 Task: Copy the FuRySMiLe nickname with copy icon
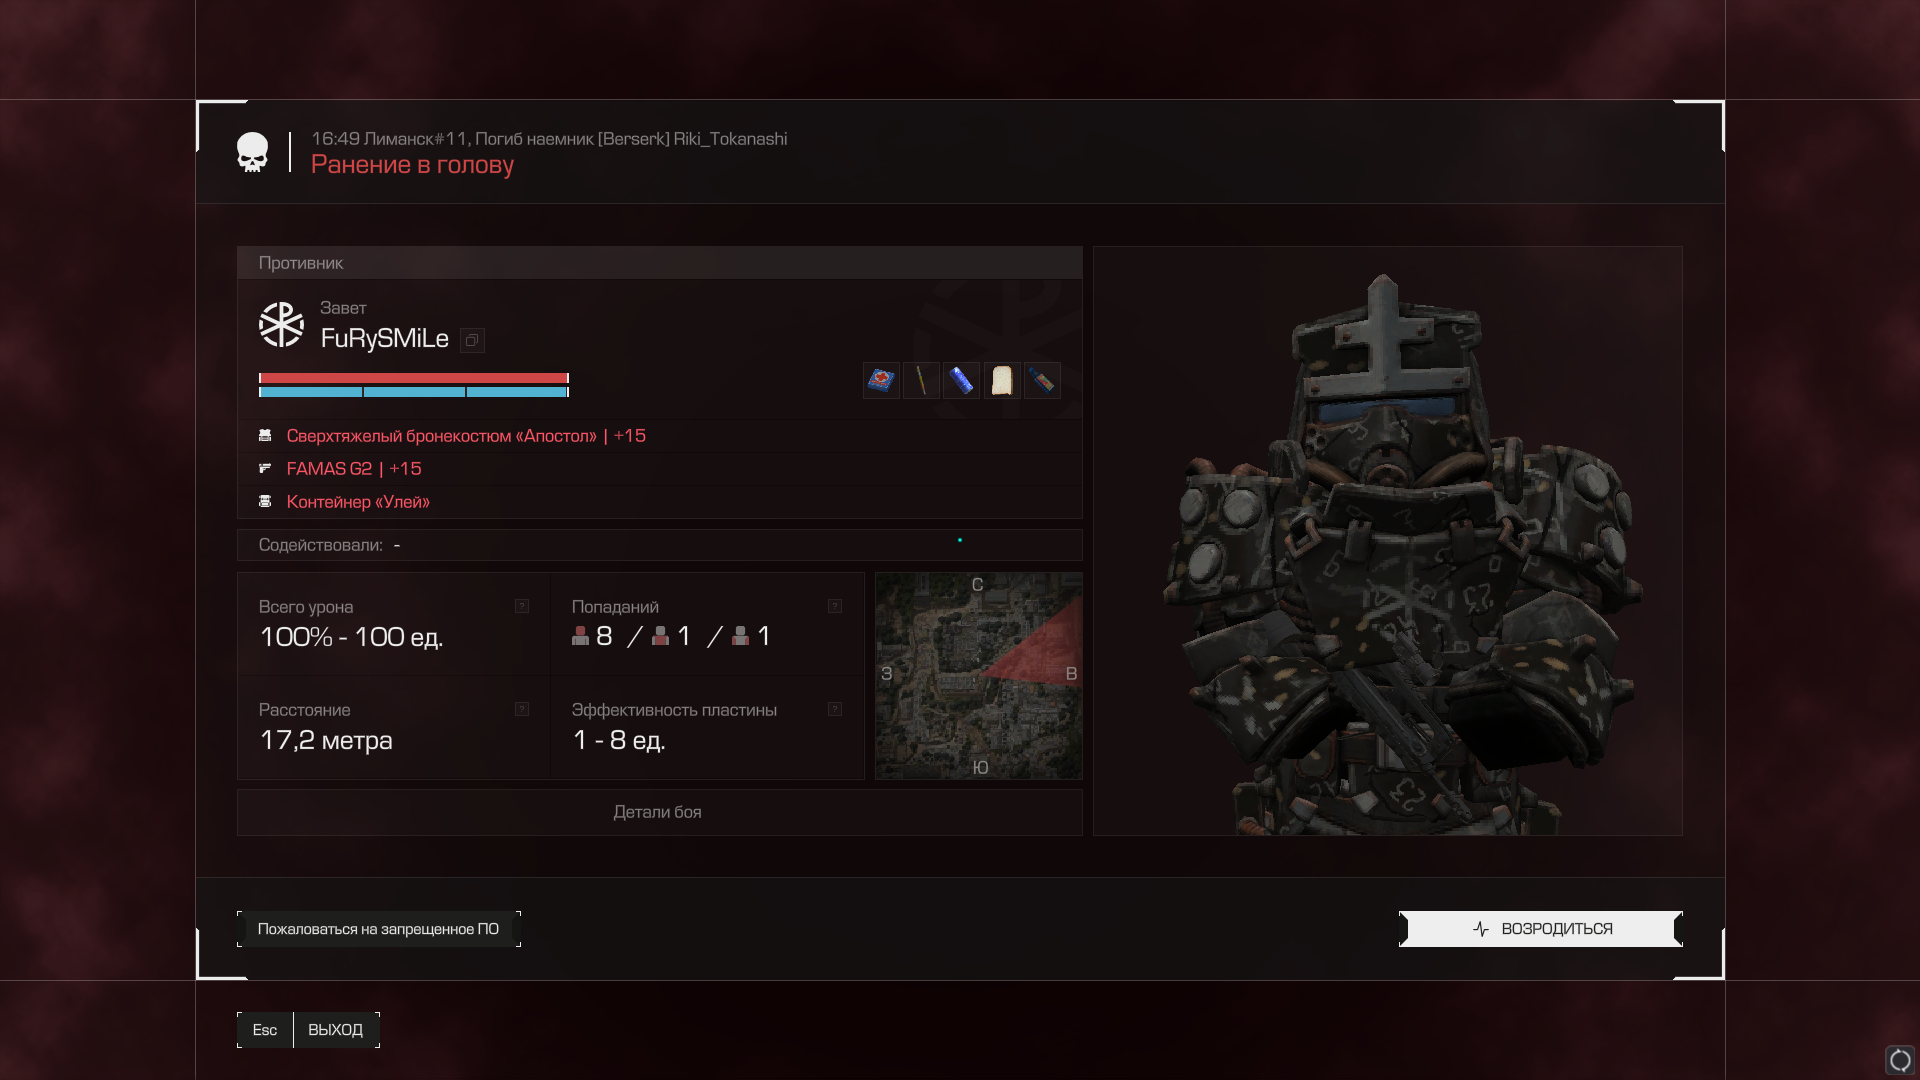pyautogui.click(x=472, y=340)
